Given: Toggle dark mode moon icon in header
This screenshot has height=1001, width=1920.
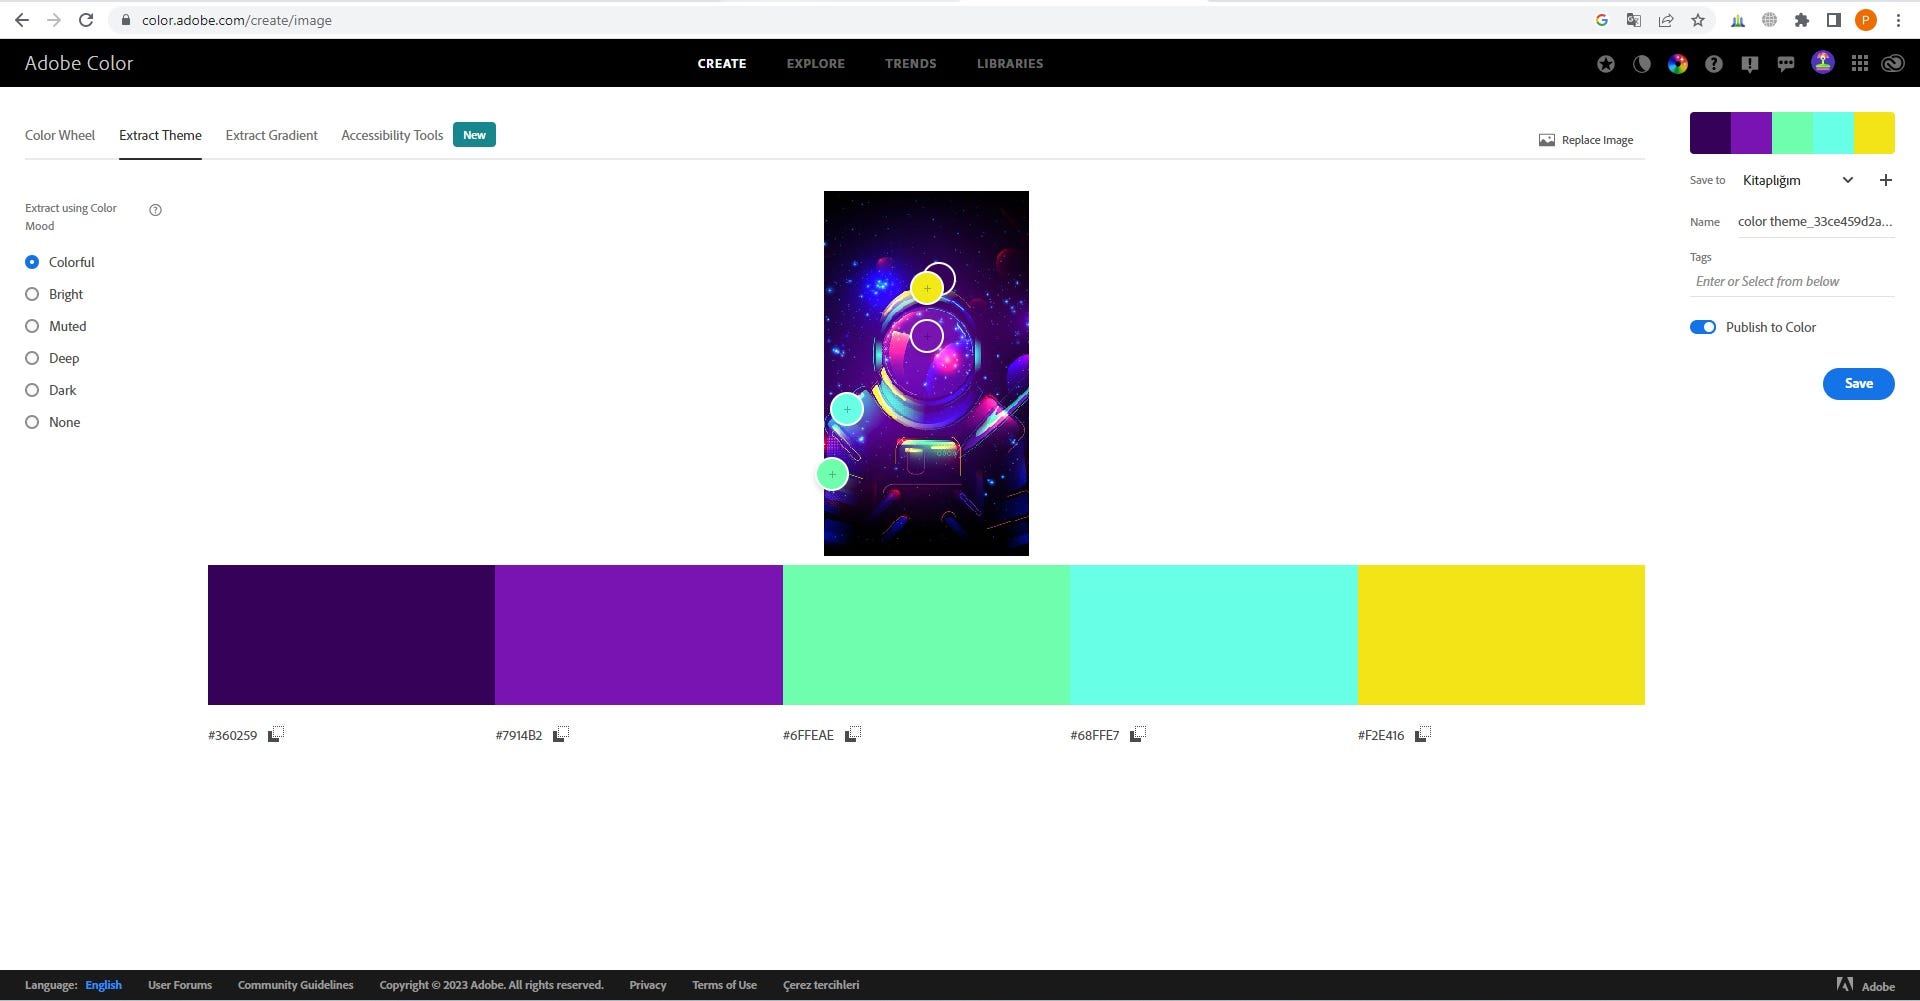Looking at the screenshot, I should click(1642, 64).
